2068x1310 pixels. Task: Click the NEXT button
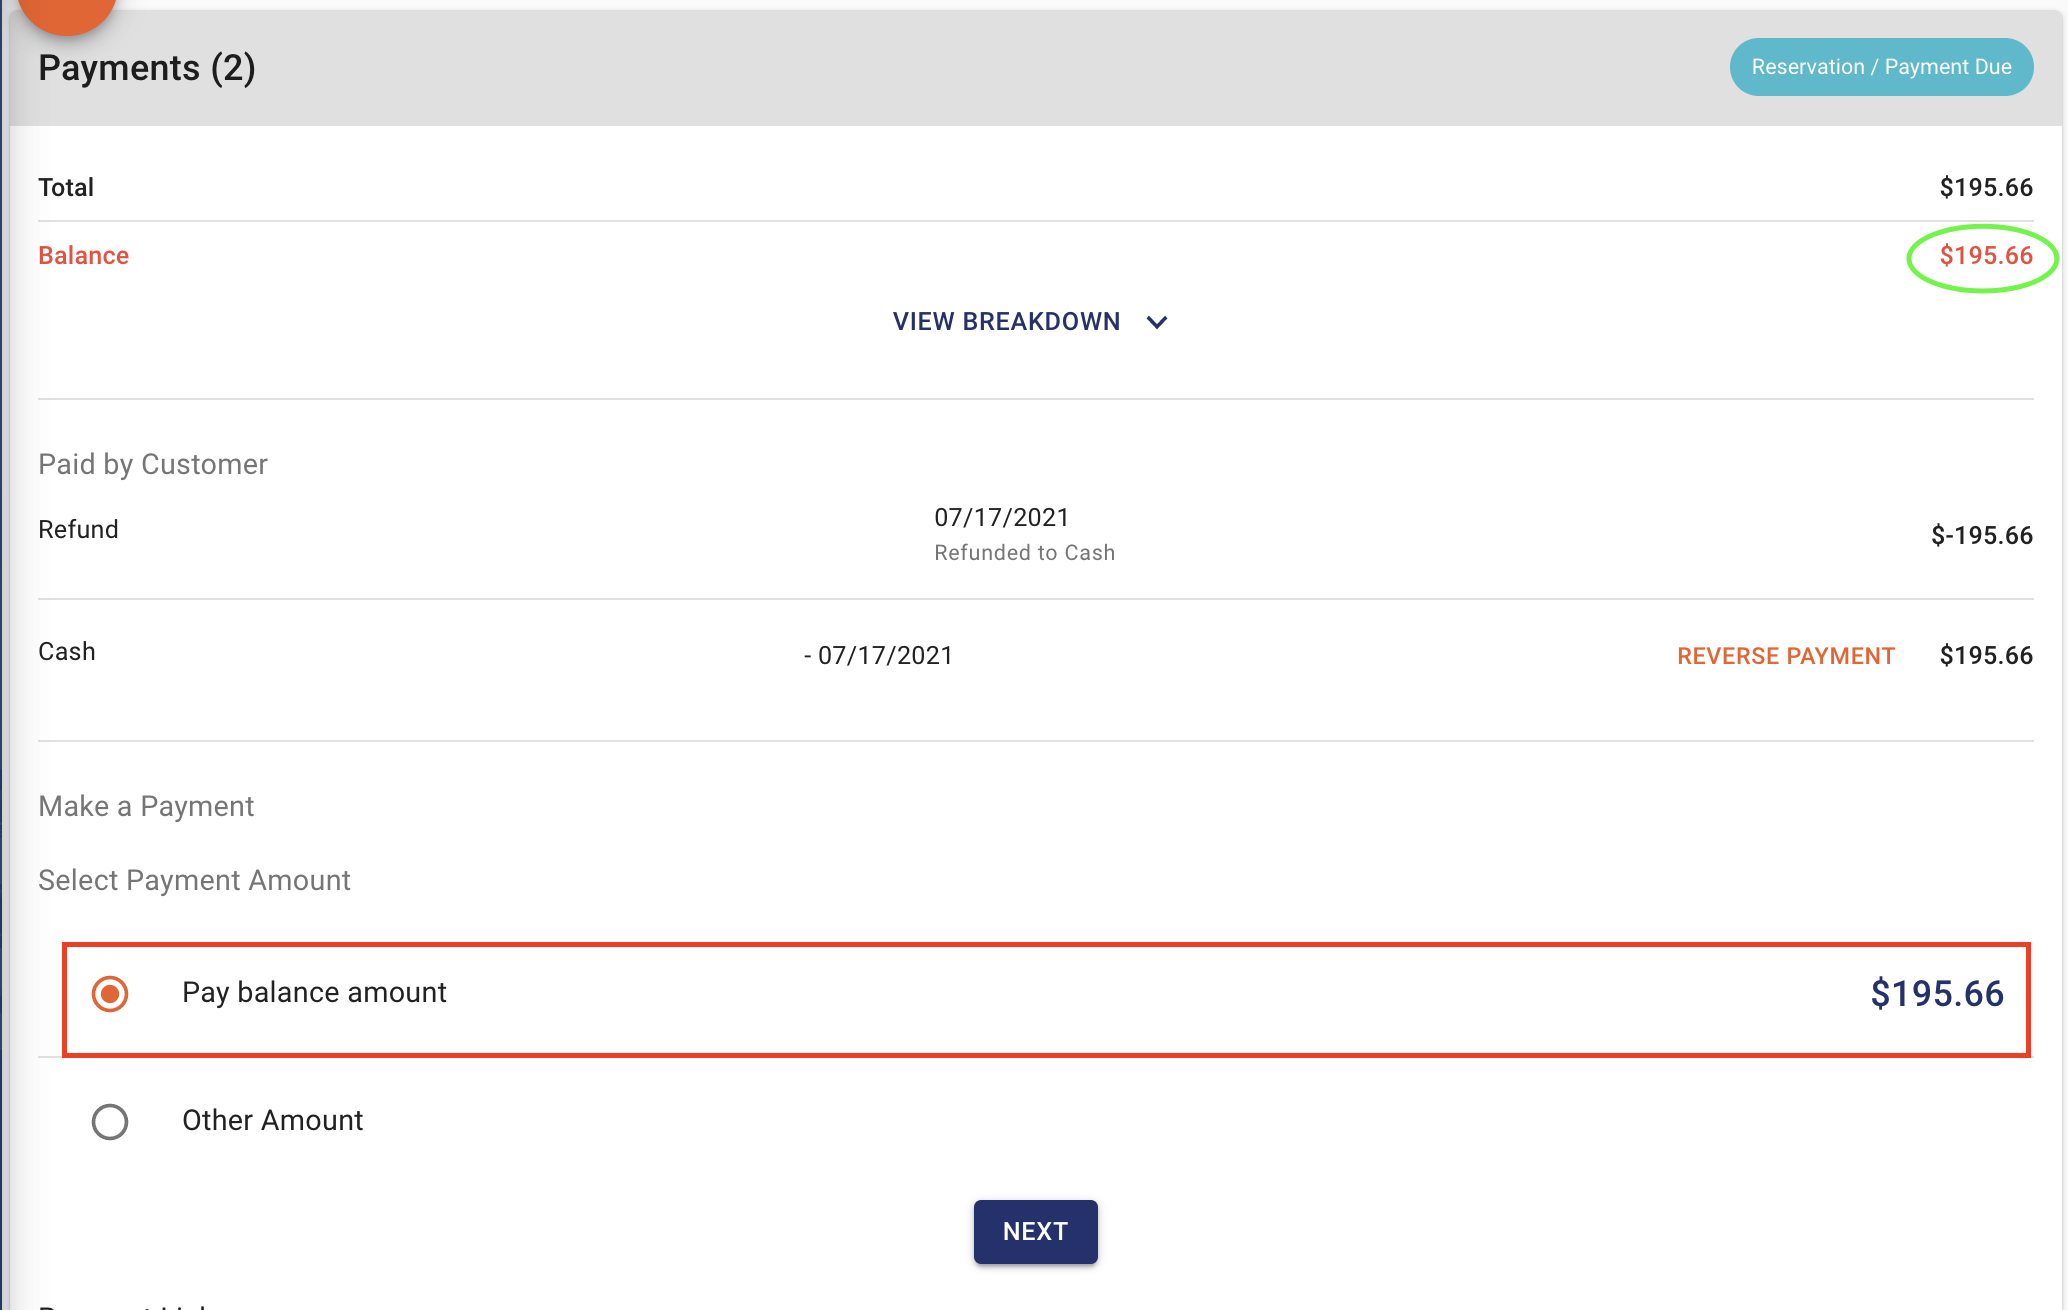(1035, 1232)
